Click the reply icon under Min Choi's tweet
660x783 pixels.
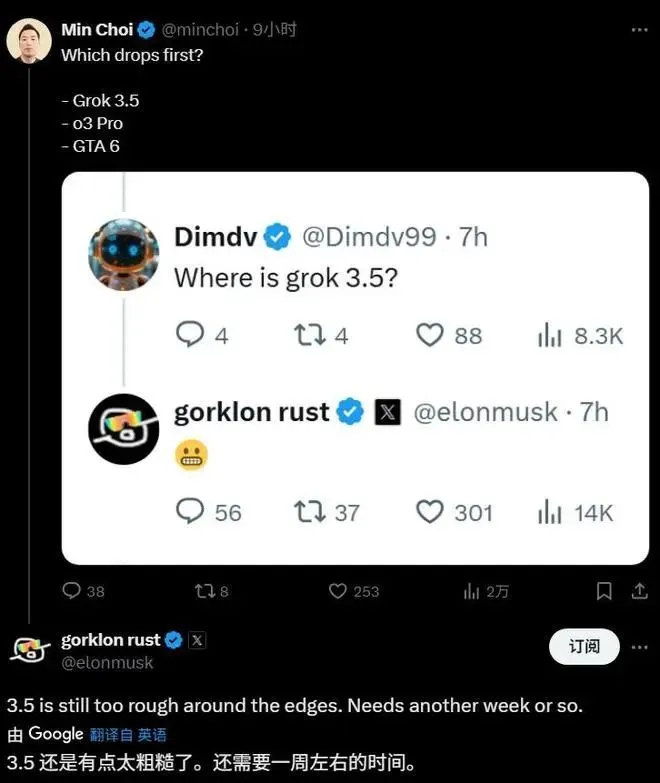point(71,591)
